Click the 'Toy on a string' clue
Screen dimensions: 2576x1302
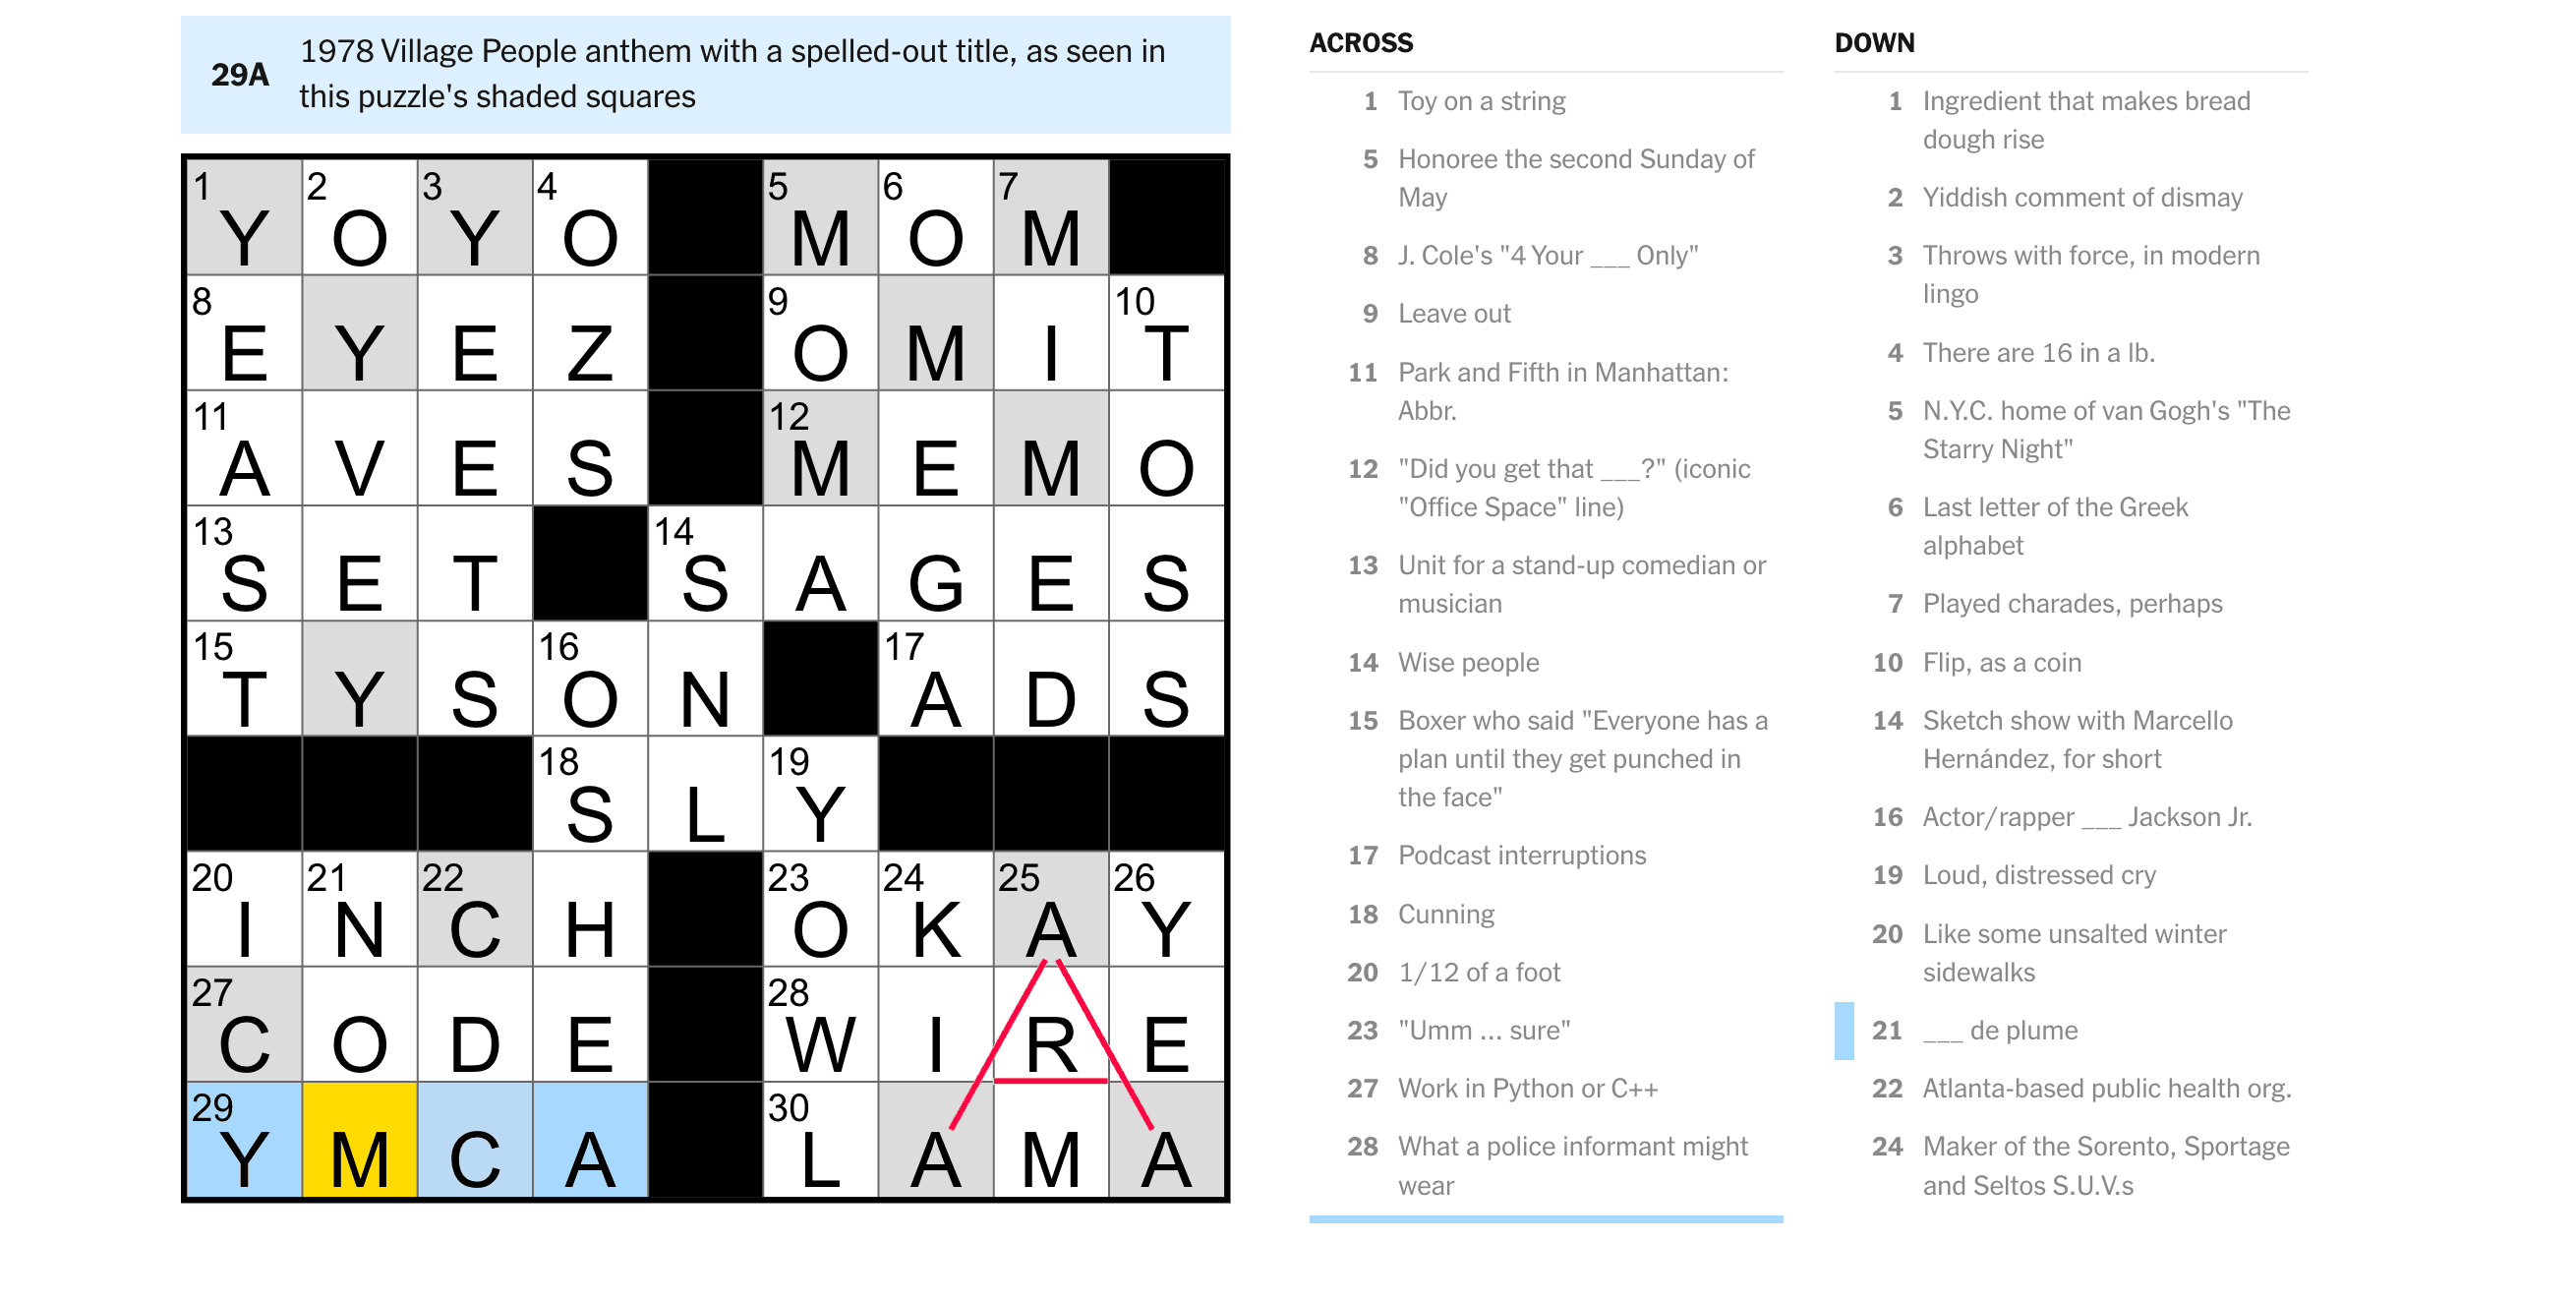tap(1481, 101)
